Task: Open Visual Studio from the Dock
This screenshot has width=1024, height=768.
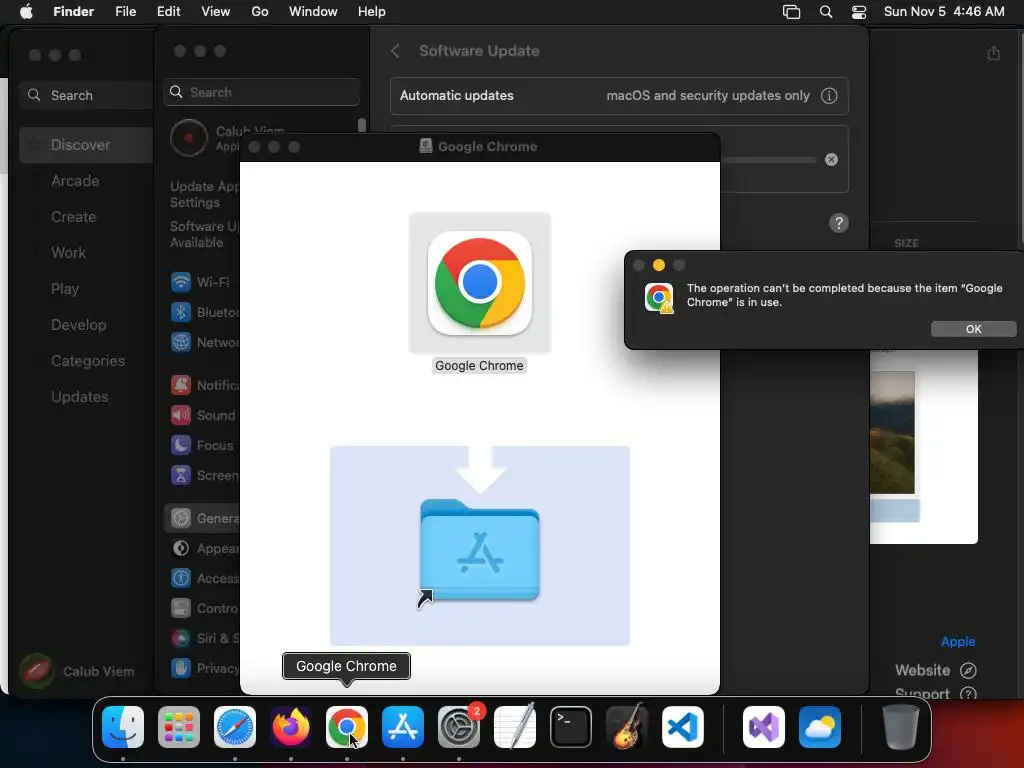Action: point(764,727)
